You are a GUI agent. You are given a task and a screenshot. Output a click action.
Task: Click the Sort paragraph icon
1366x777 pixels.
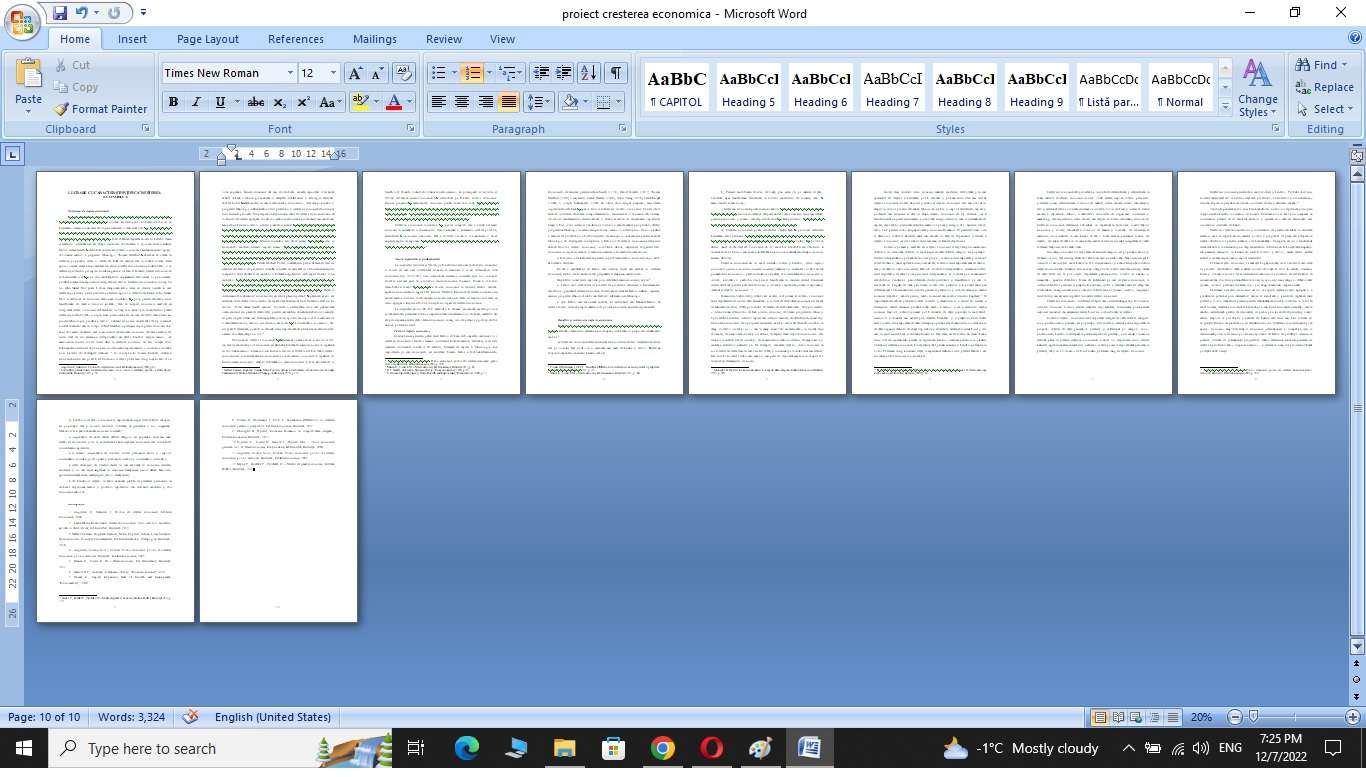[588, 73]
